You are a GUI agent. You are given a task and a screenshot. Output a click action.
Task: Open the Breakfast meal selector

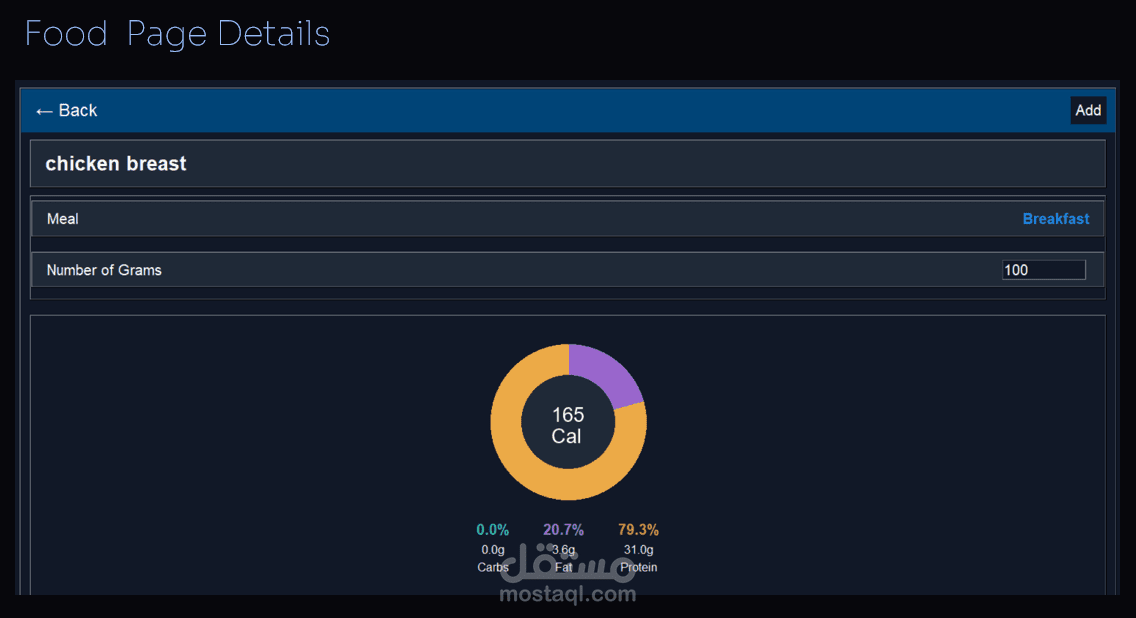(x=1056, y=219)
